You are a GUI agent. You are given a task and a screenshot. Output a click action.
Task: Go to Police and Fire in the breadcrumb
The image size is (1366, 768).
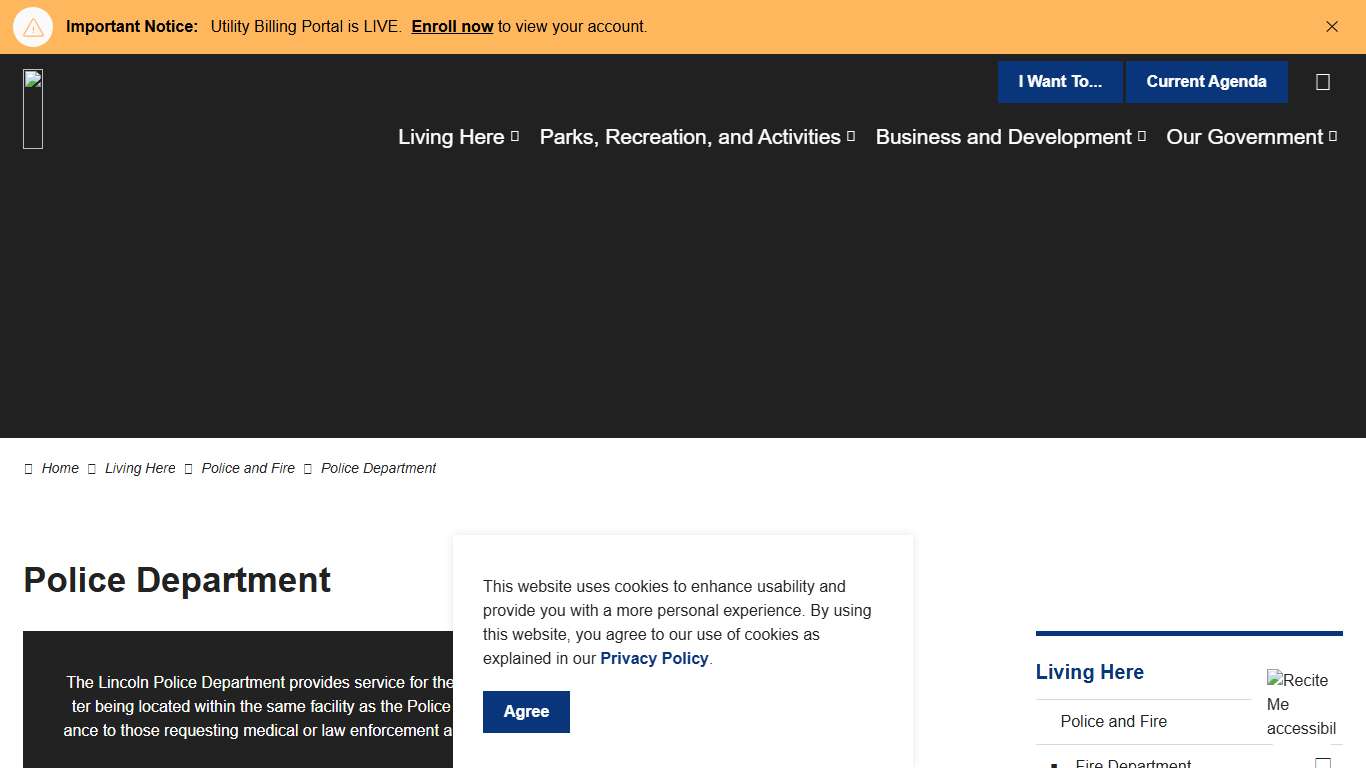(x=248, y=468)
